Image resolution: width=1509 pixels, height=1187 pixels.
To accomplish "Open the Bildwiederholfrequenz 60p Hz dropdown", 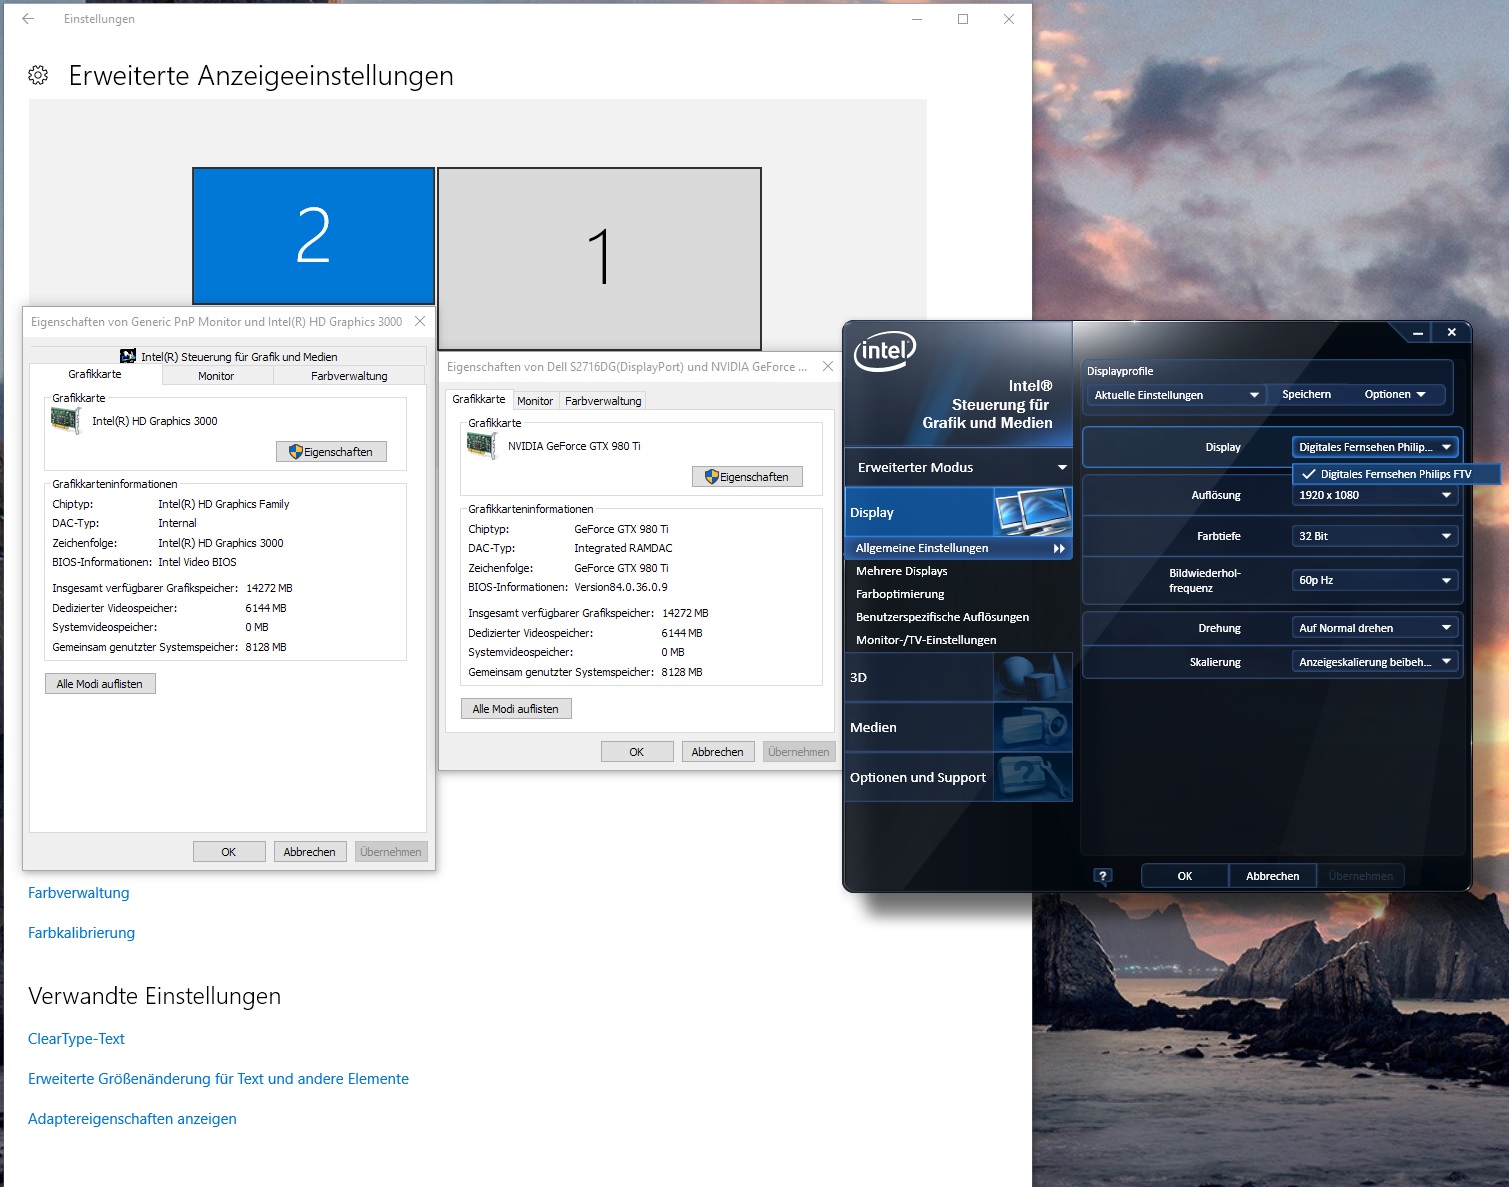I will click(x=1375, y=580).
